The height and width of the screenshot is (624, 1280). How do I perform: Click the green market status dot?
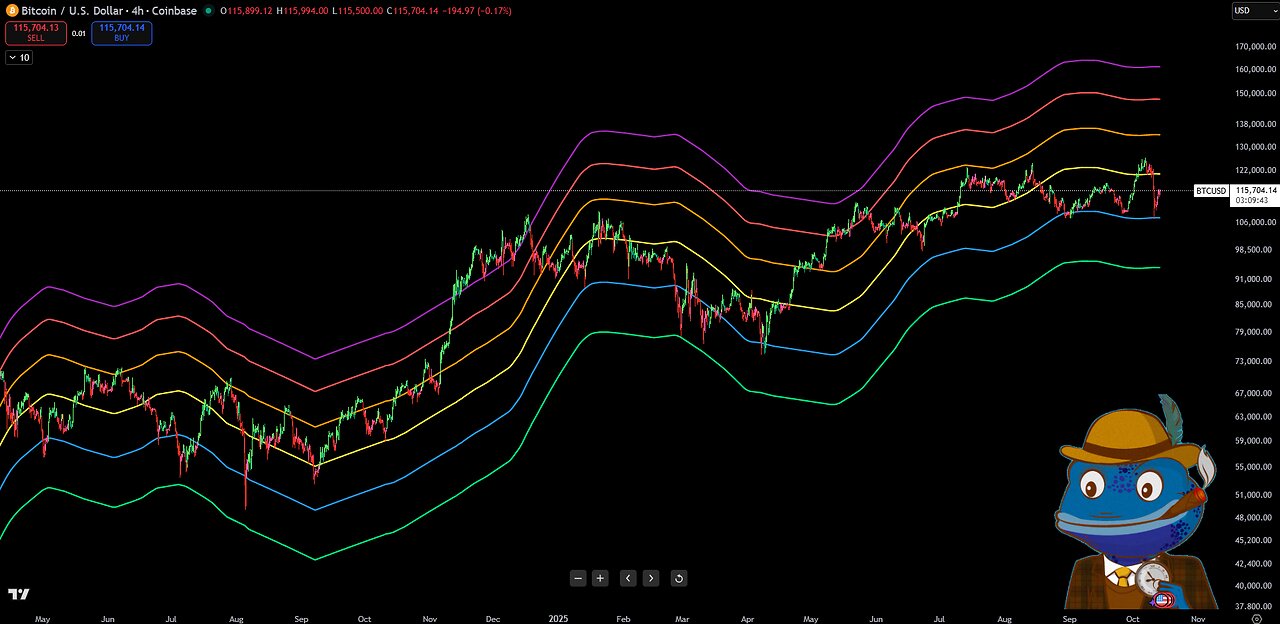click(x=208, y=11)
